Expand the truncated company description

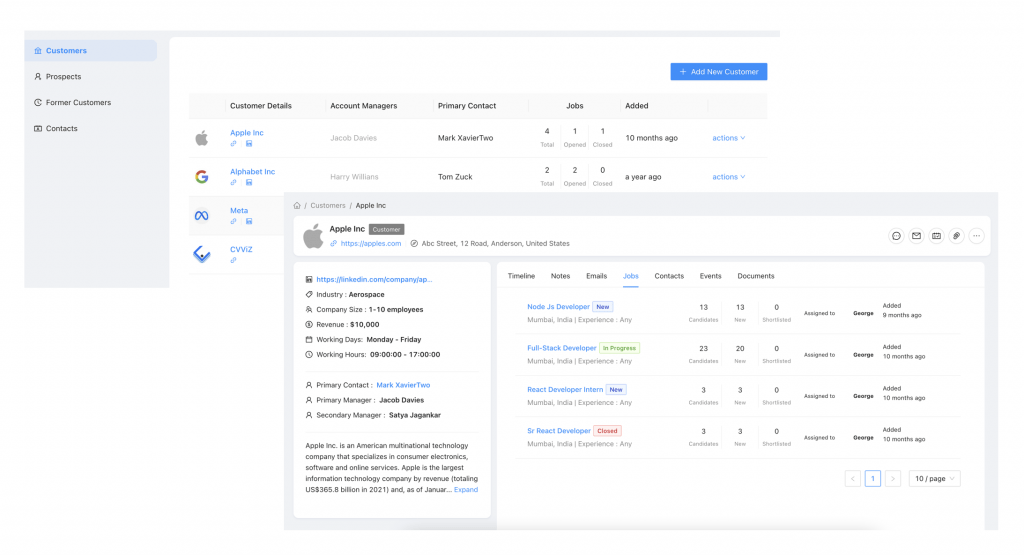click(466, 490)
